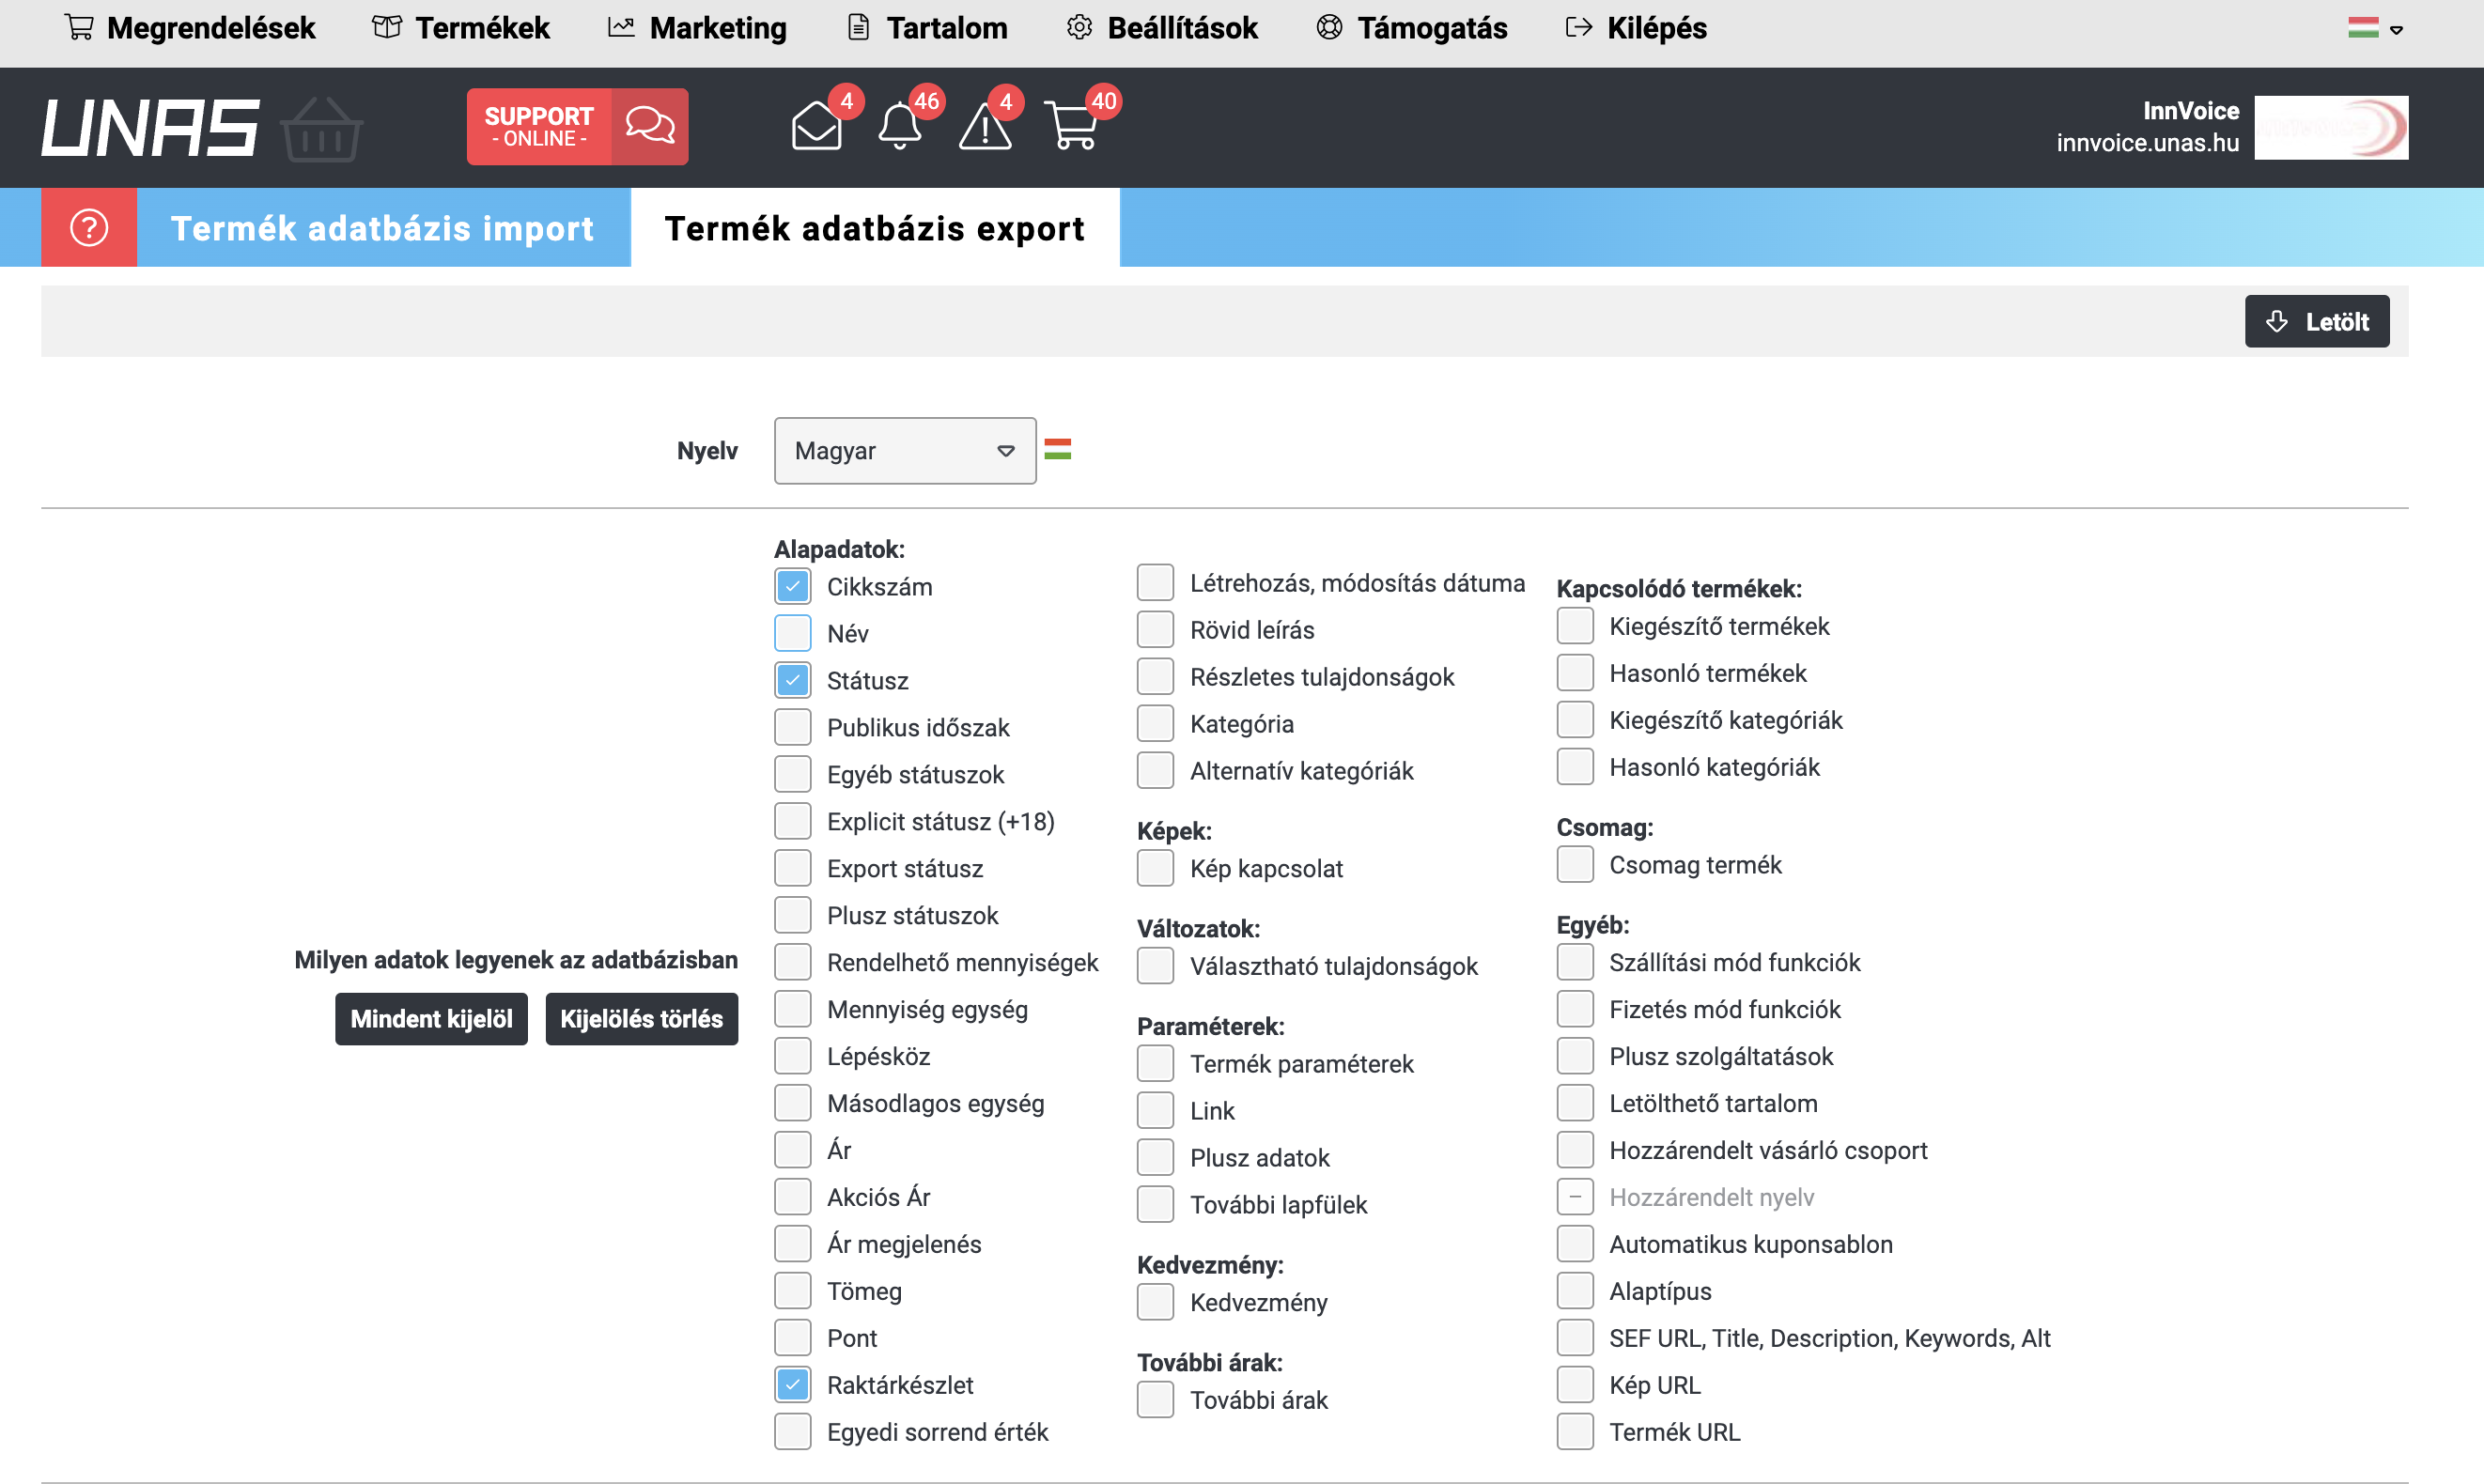Check the Mennyiség egység checkbox
The height and width of the screenshot is (1484, 2484).
tap(793, 1009)
